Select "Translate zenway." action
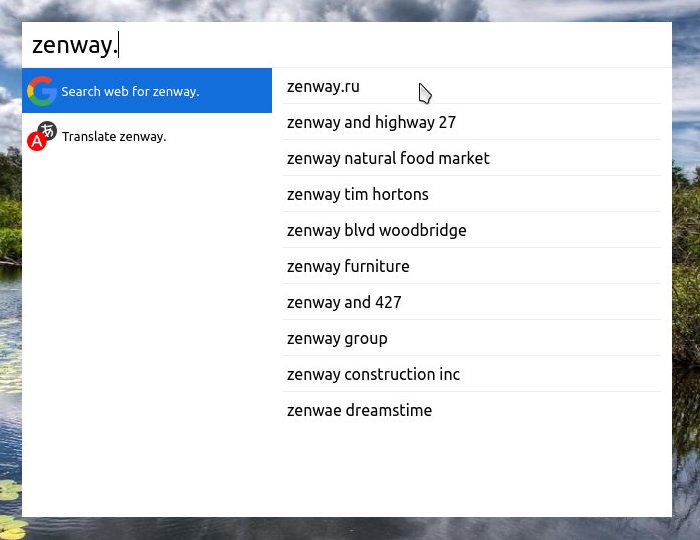700x540 pixels. point(147,136)
